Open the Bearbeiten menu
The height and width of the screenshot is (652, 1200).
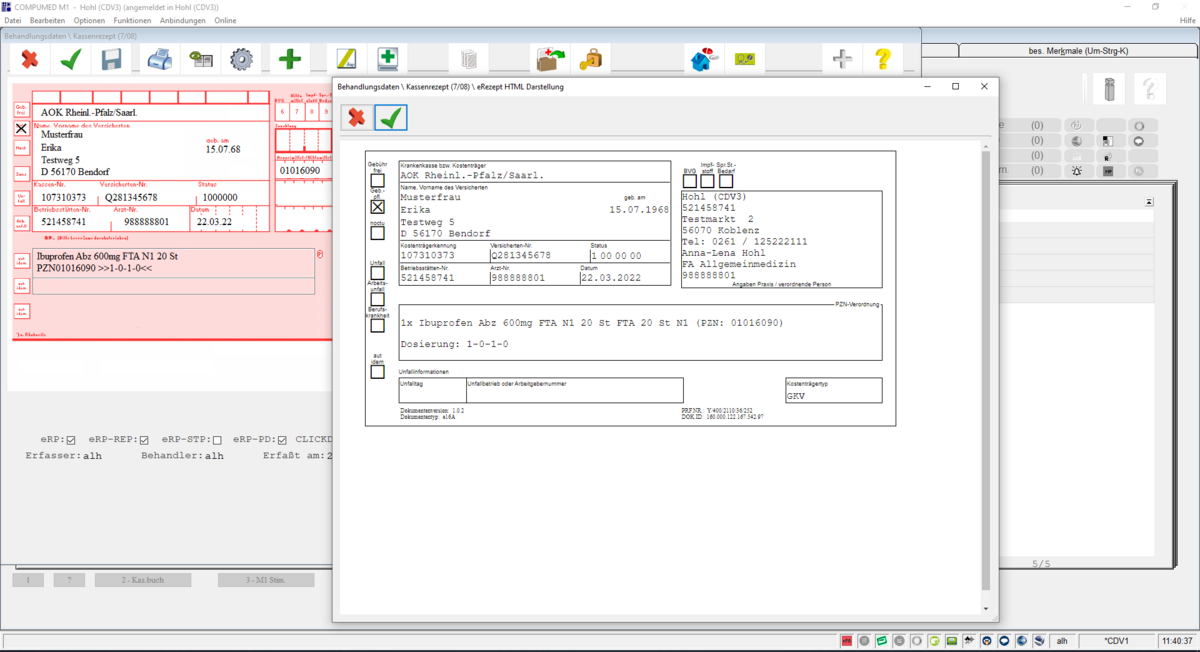click(x=48, y=20)
